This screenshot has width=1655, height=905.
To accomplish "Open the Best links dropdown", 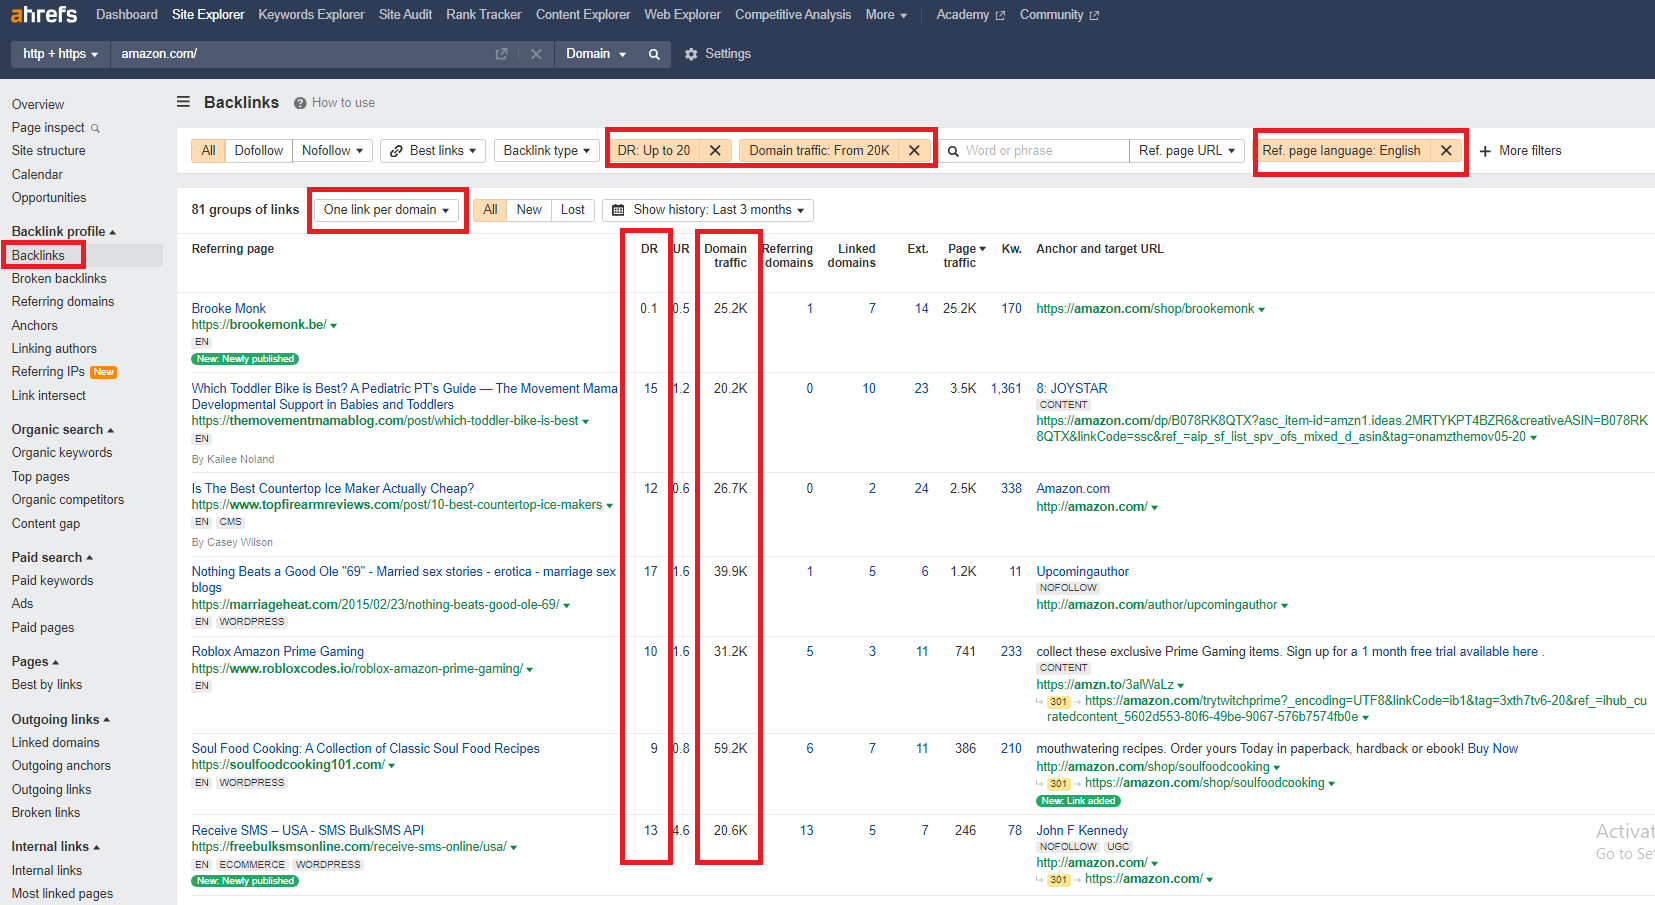I will [433, 151].
